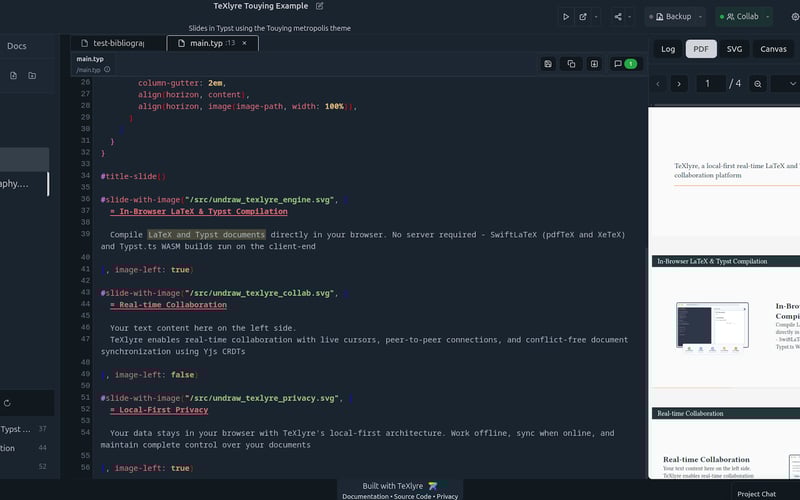This screenshot has width=800, height=500.
Task: Click line number 43 in gutter
Action: (85, 292)
